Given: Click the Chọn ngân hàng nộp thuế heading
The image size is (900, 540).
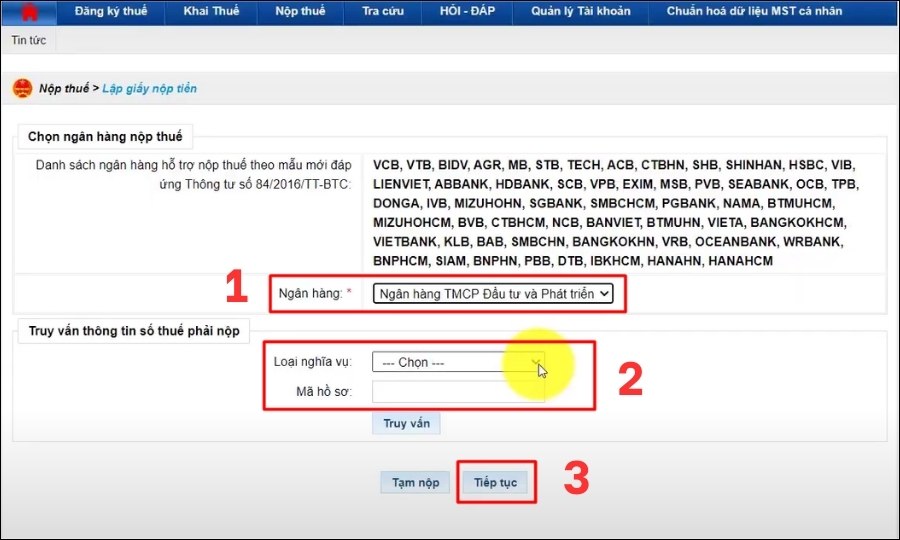Looking at the screenshot, I should coord(105,137).
